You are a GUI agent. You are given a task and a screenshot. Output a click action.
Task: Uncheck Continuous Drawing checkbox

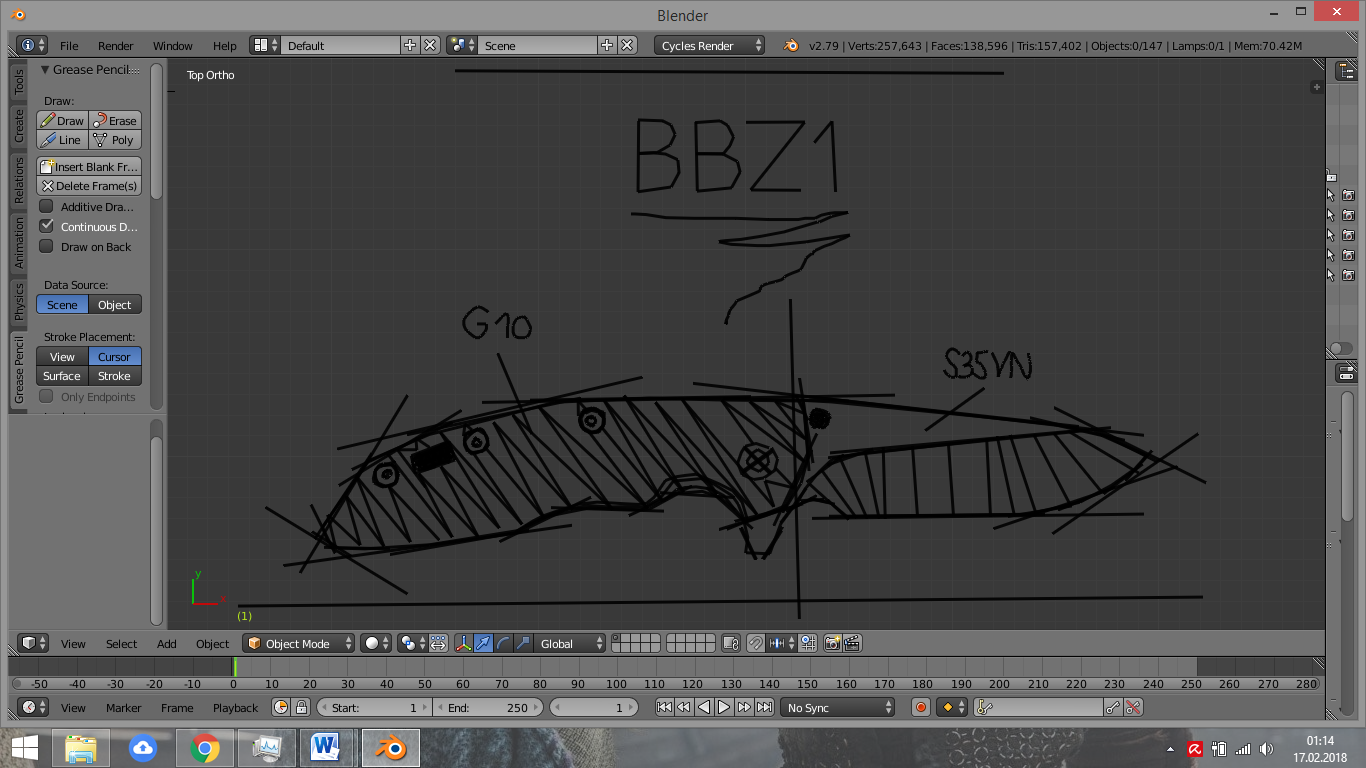[x=46, y=227]
